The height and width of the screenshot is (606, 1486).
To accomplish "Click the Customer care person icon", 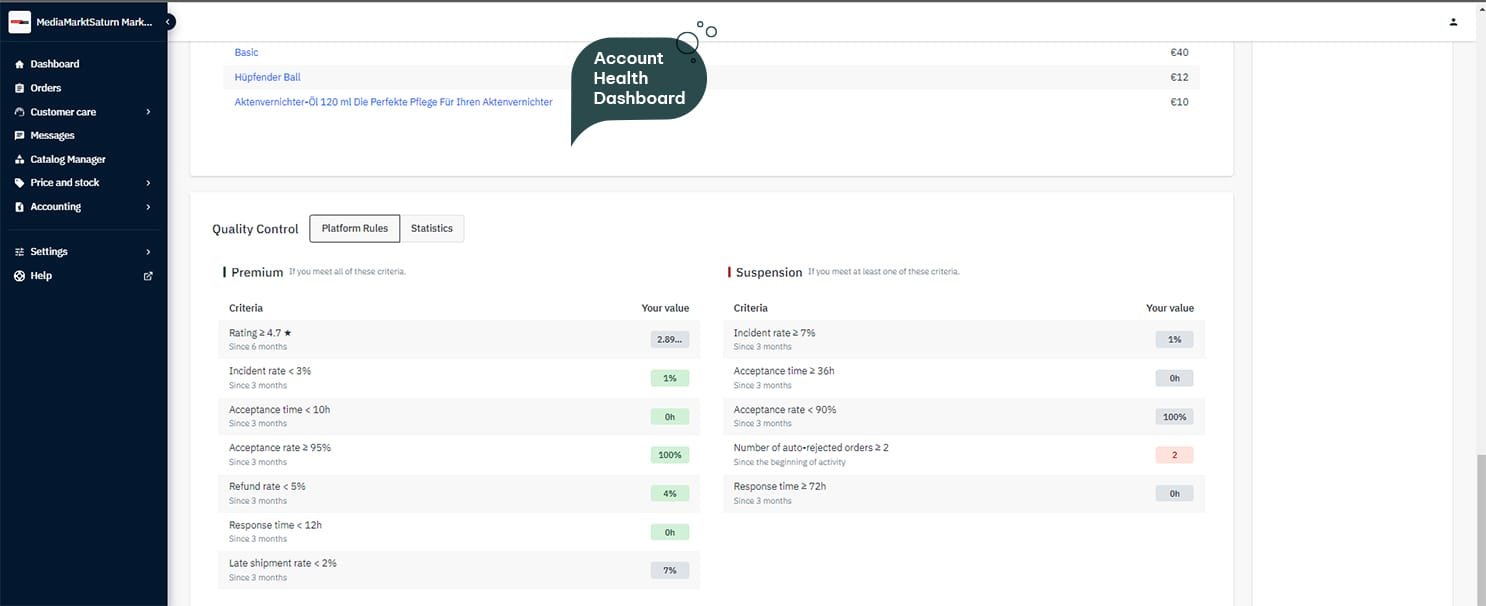I will click(x=19, y=112).
